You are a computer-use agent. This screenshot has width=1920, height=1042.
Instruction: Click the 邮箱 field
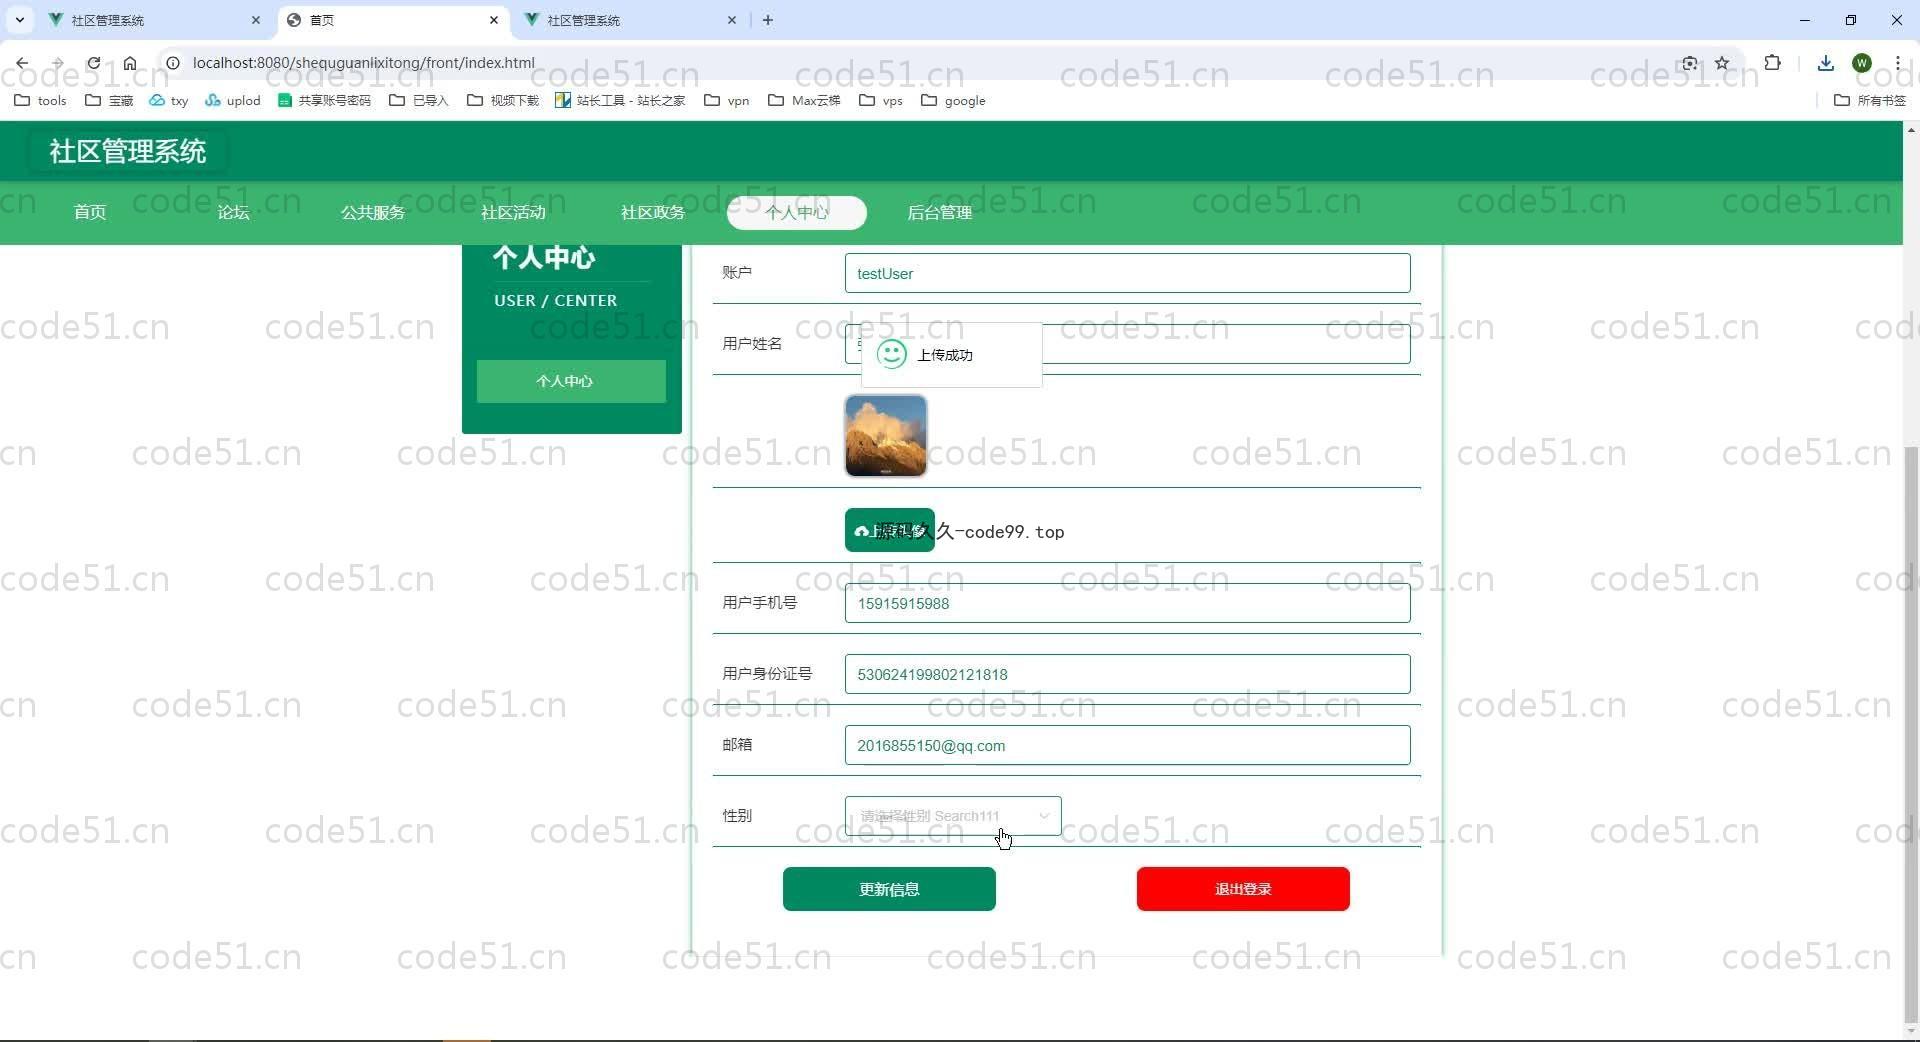click(1127, 745)
